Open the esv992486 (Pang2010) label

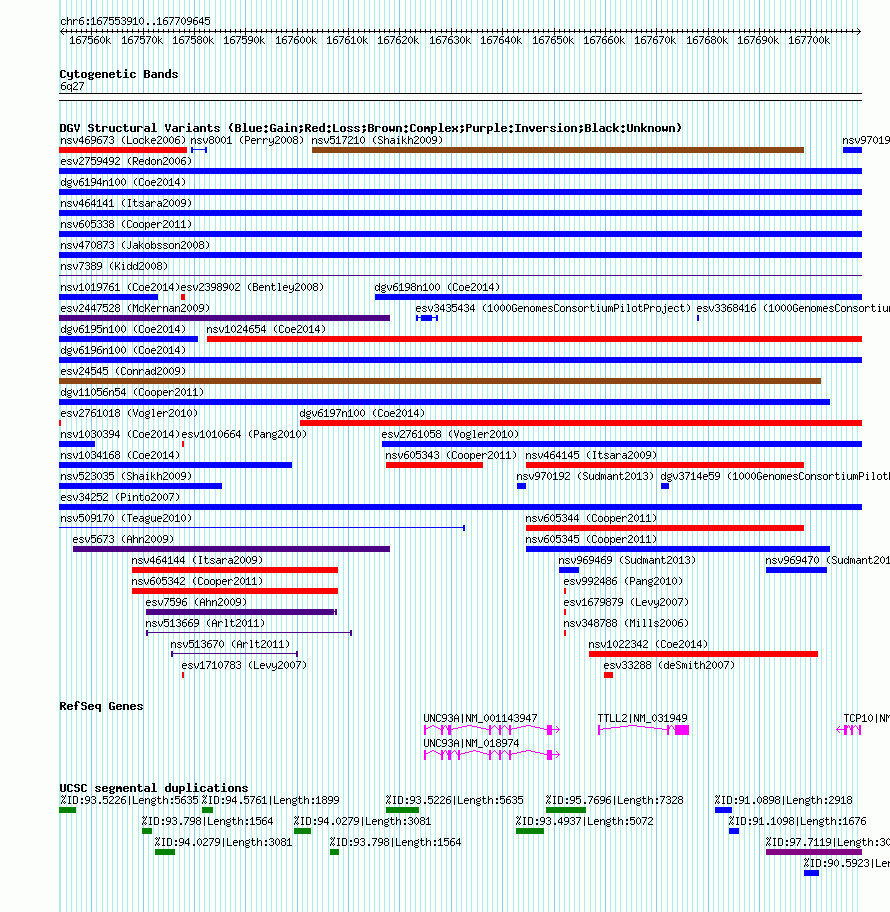623,581
